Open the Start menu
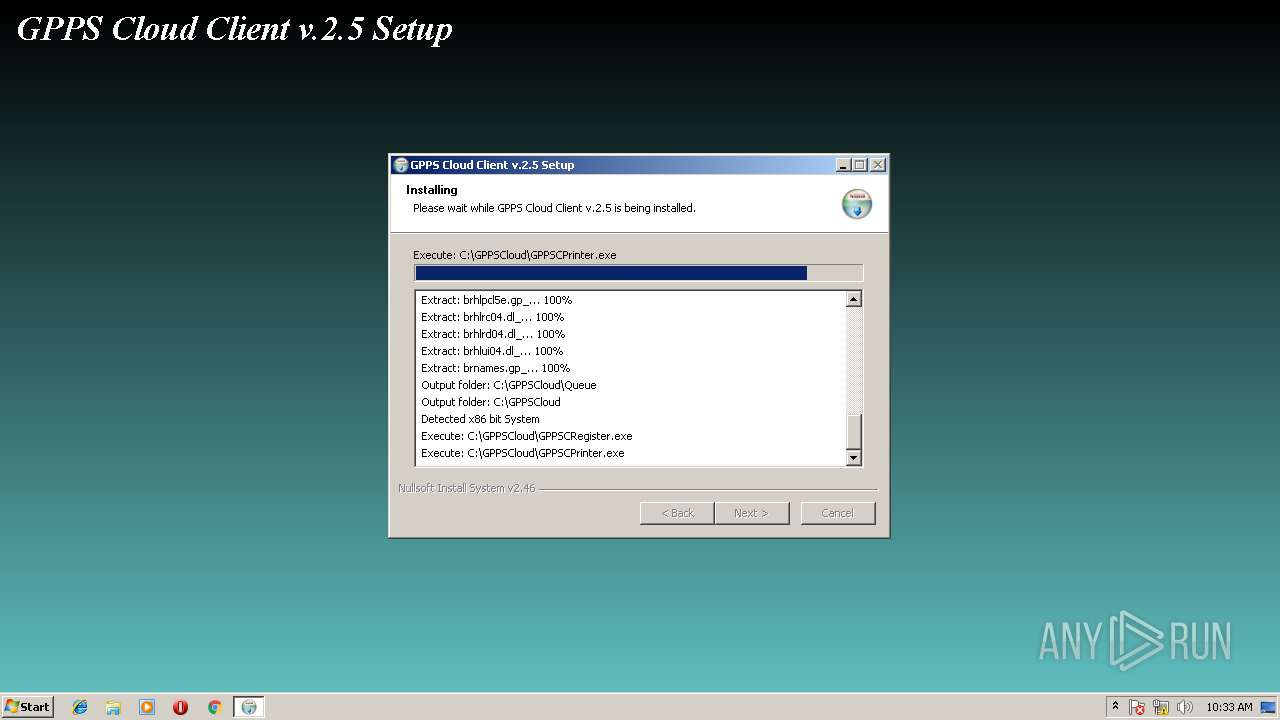The image size is (1280, 720). (27, 707)
